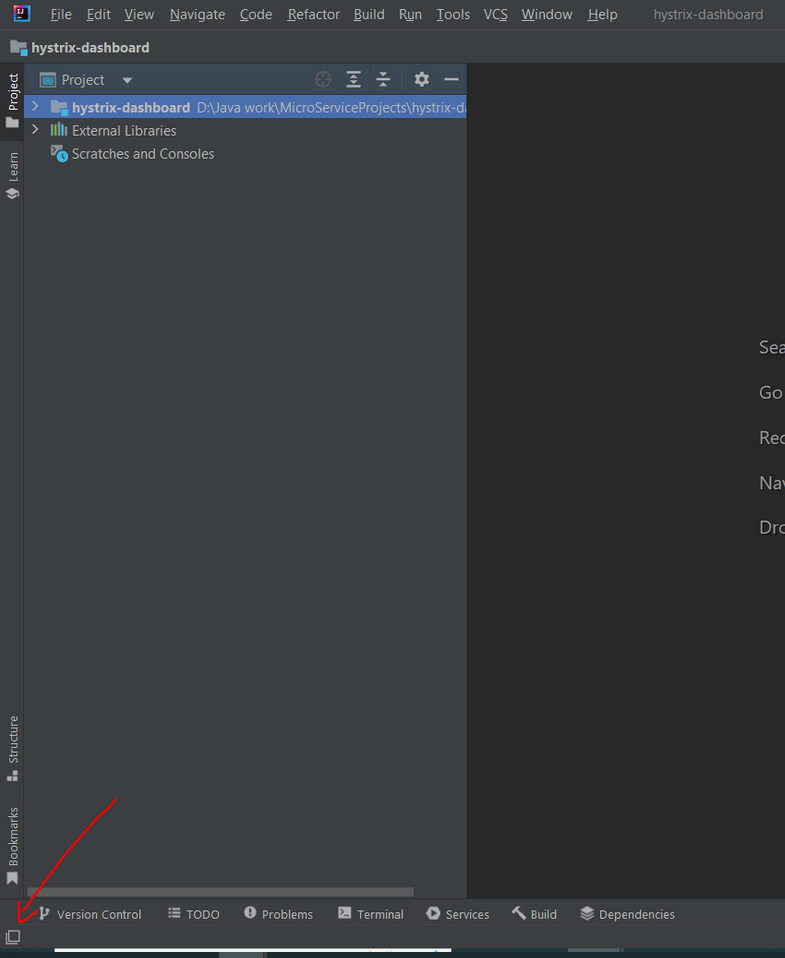Toggle the Bookmarks tool window tab
Viewport: 785px width, 958px height.
coord(12,846)
